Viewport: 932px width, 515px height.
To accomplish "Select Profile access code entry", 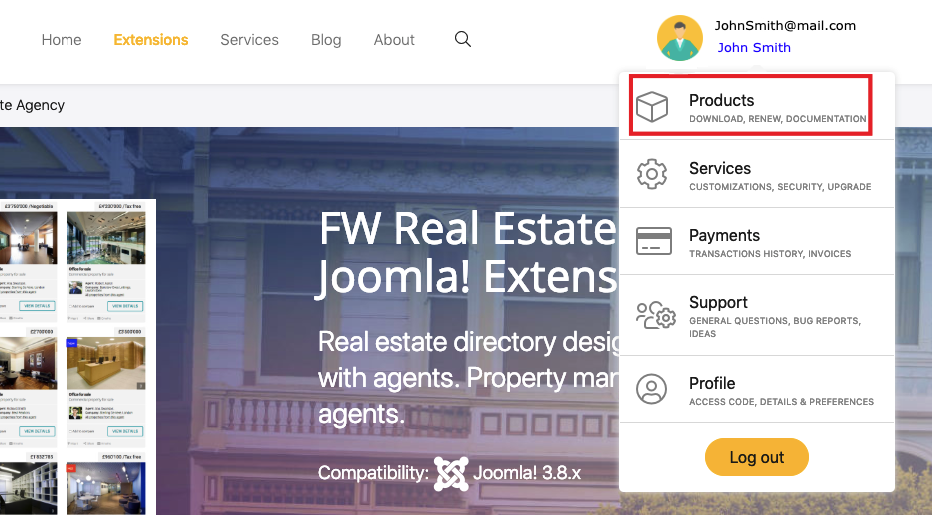I will click(x=757, y=390).
